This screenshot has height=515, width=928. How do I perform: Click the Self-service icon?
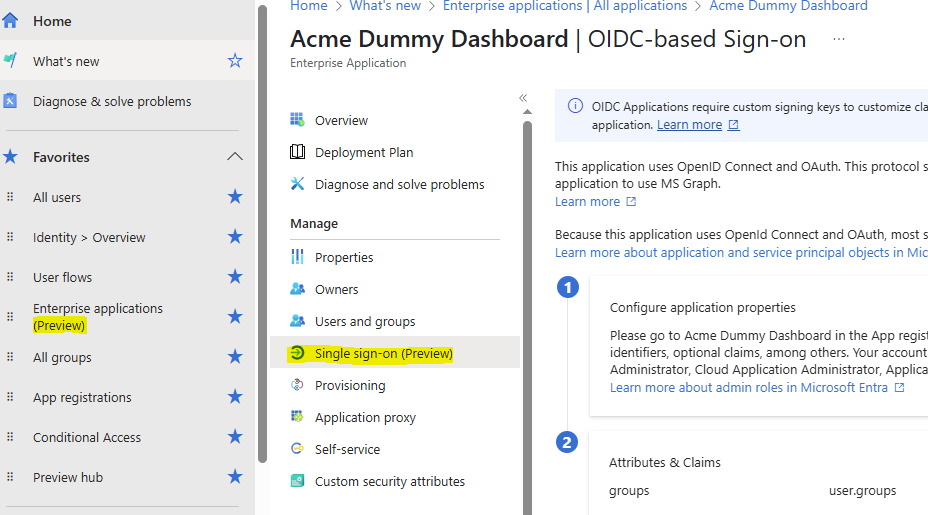point(297,449)
